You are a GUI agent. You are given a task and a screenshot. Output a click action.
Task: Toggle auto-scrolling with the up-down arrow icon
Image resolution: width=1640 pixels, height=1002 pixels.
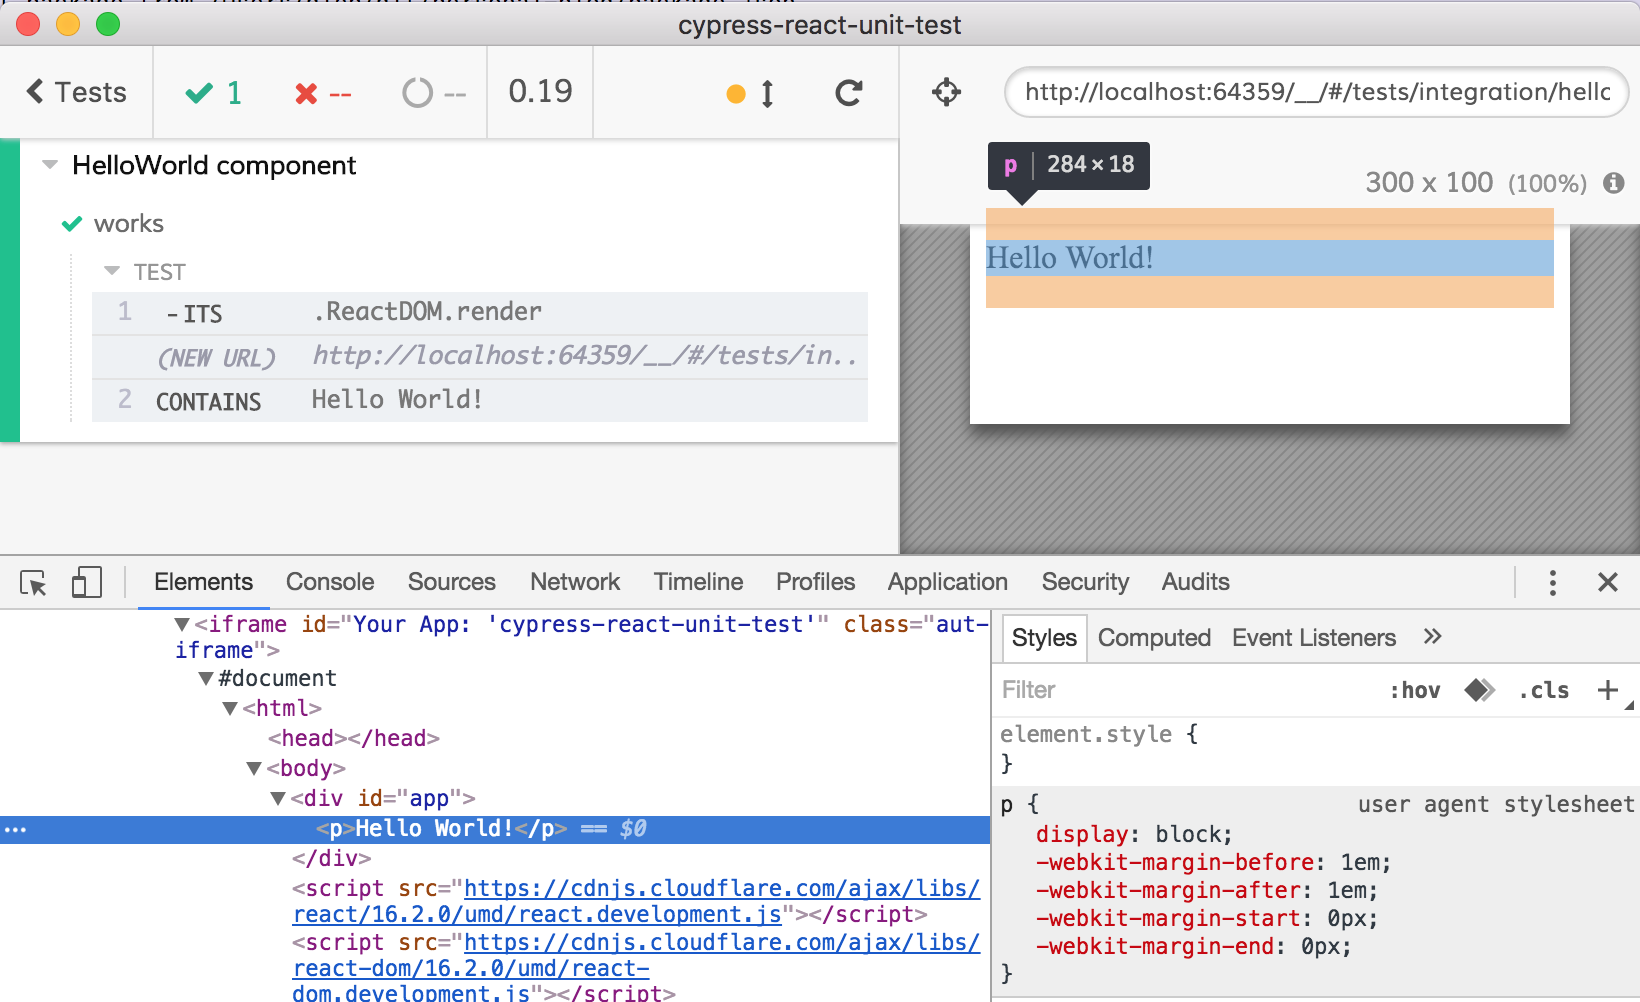click(x=767, y=93)
